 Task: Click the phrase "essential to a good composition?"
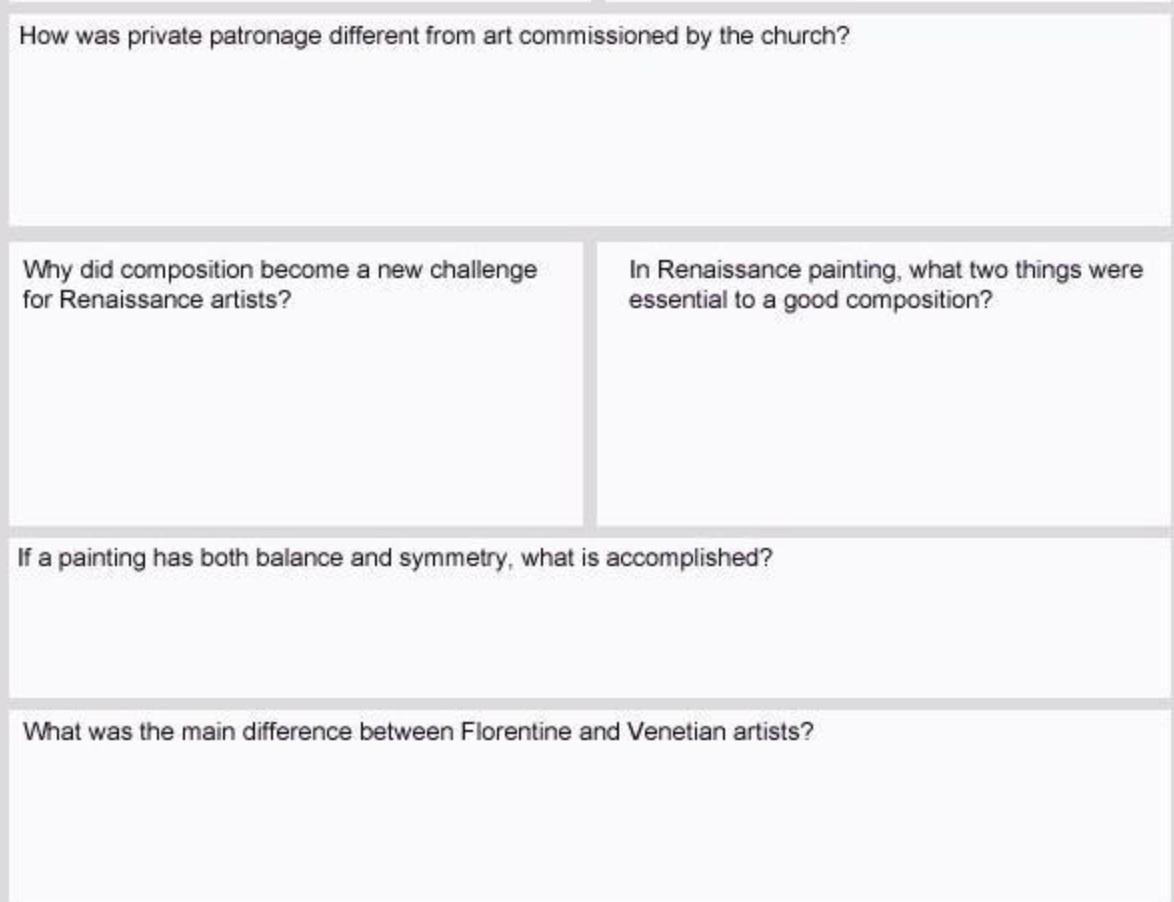pyautogui.click(x=810, y=300)
